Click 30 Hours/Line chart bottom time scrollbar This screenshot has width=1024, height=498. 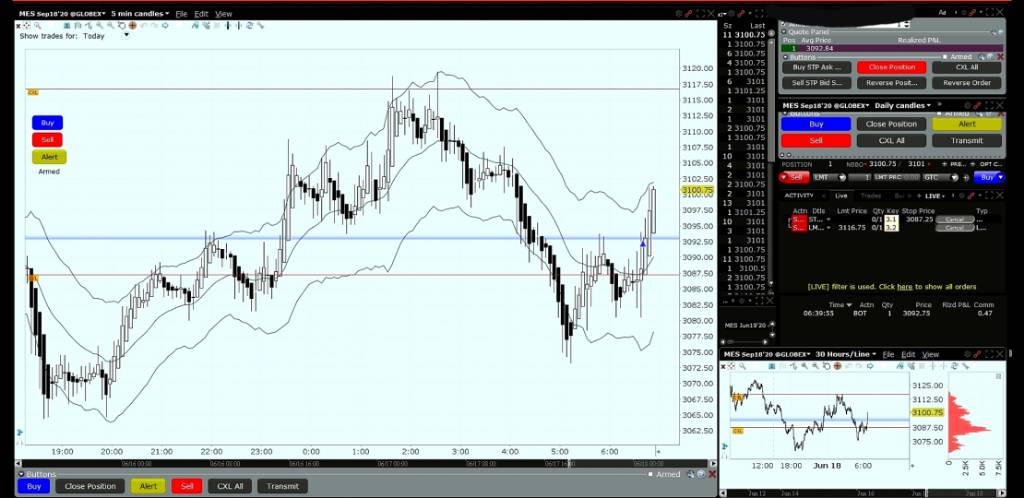[x=862, y=491]
